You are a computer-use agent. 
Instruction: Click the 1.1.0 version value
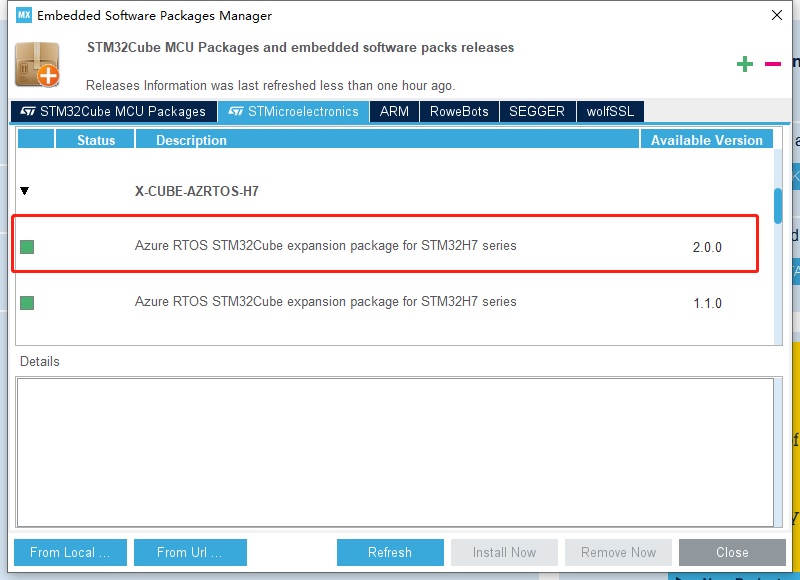pyautogui.click(x=707, y=304)
